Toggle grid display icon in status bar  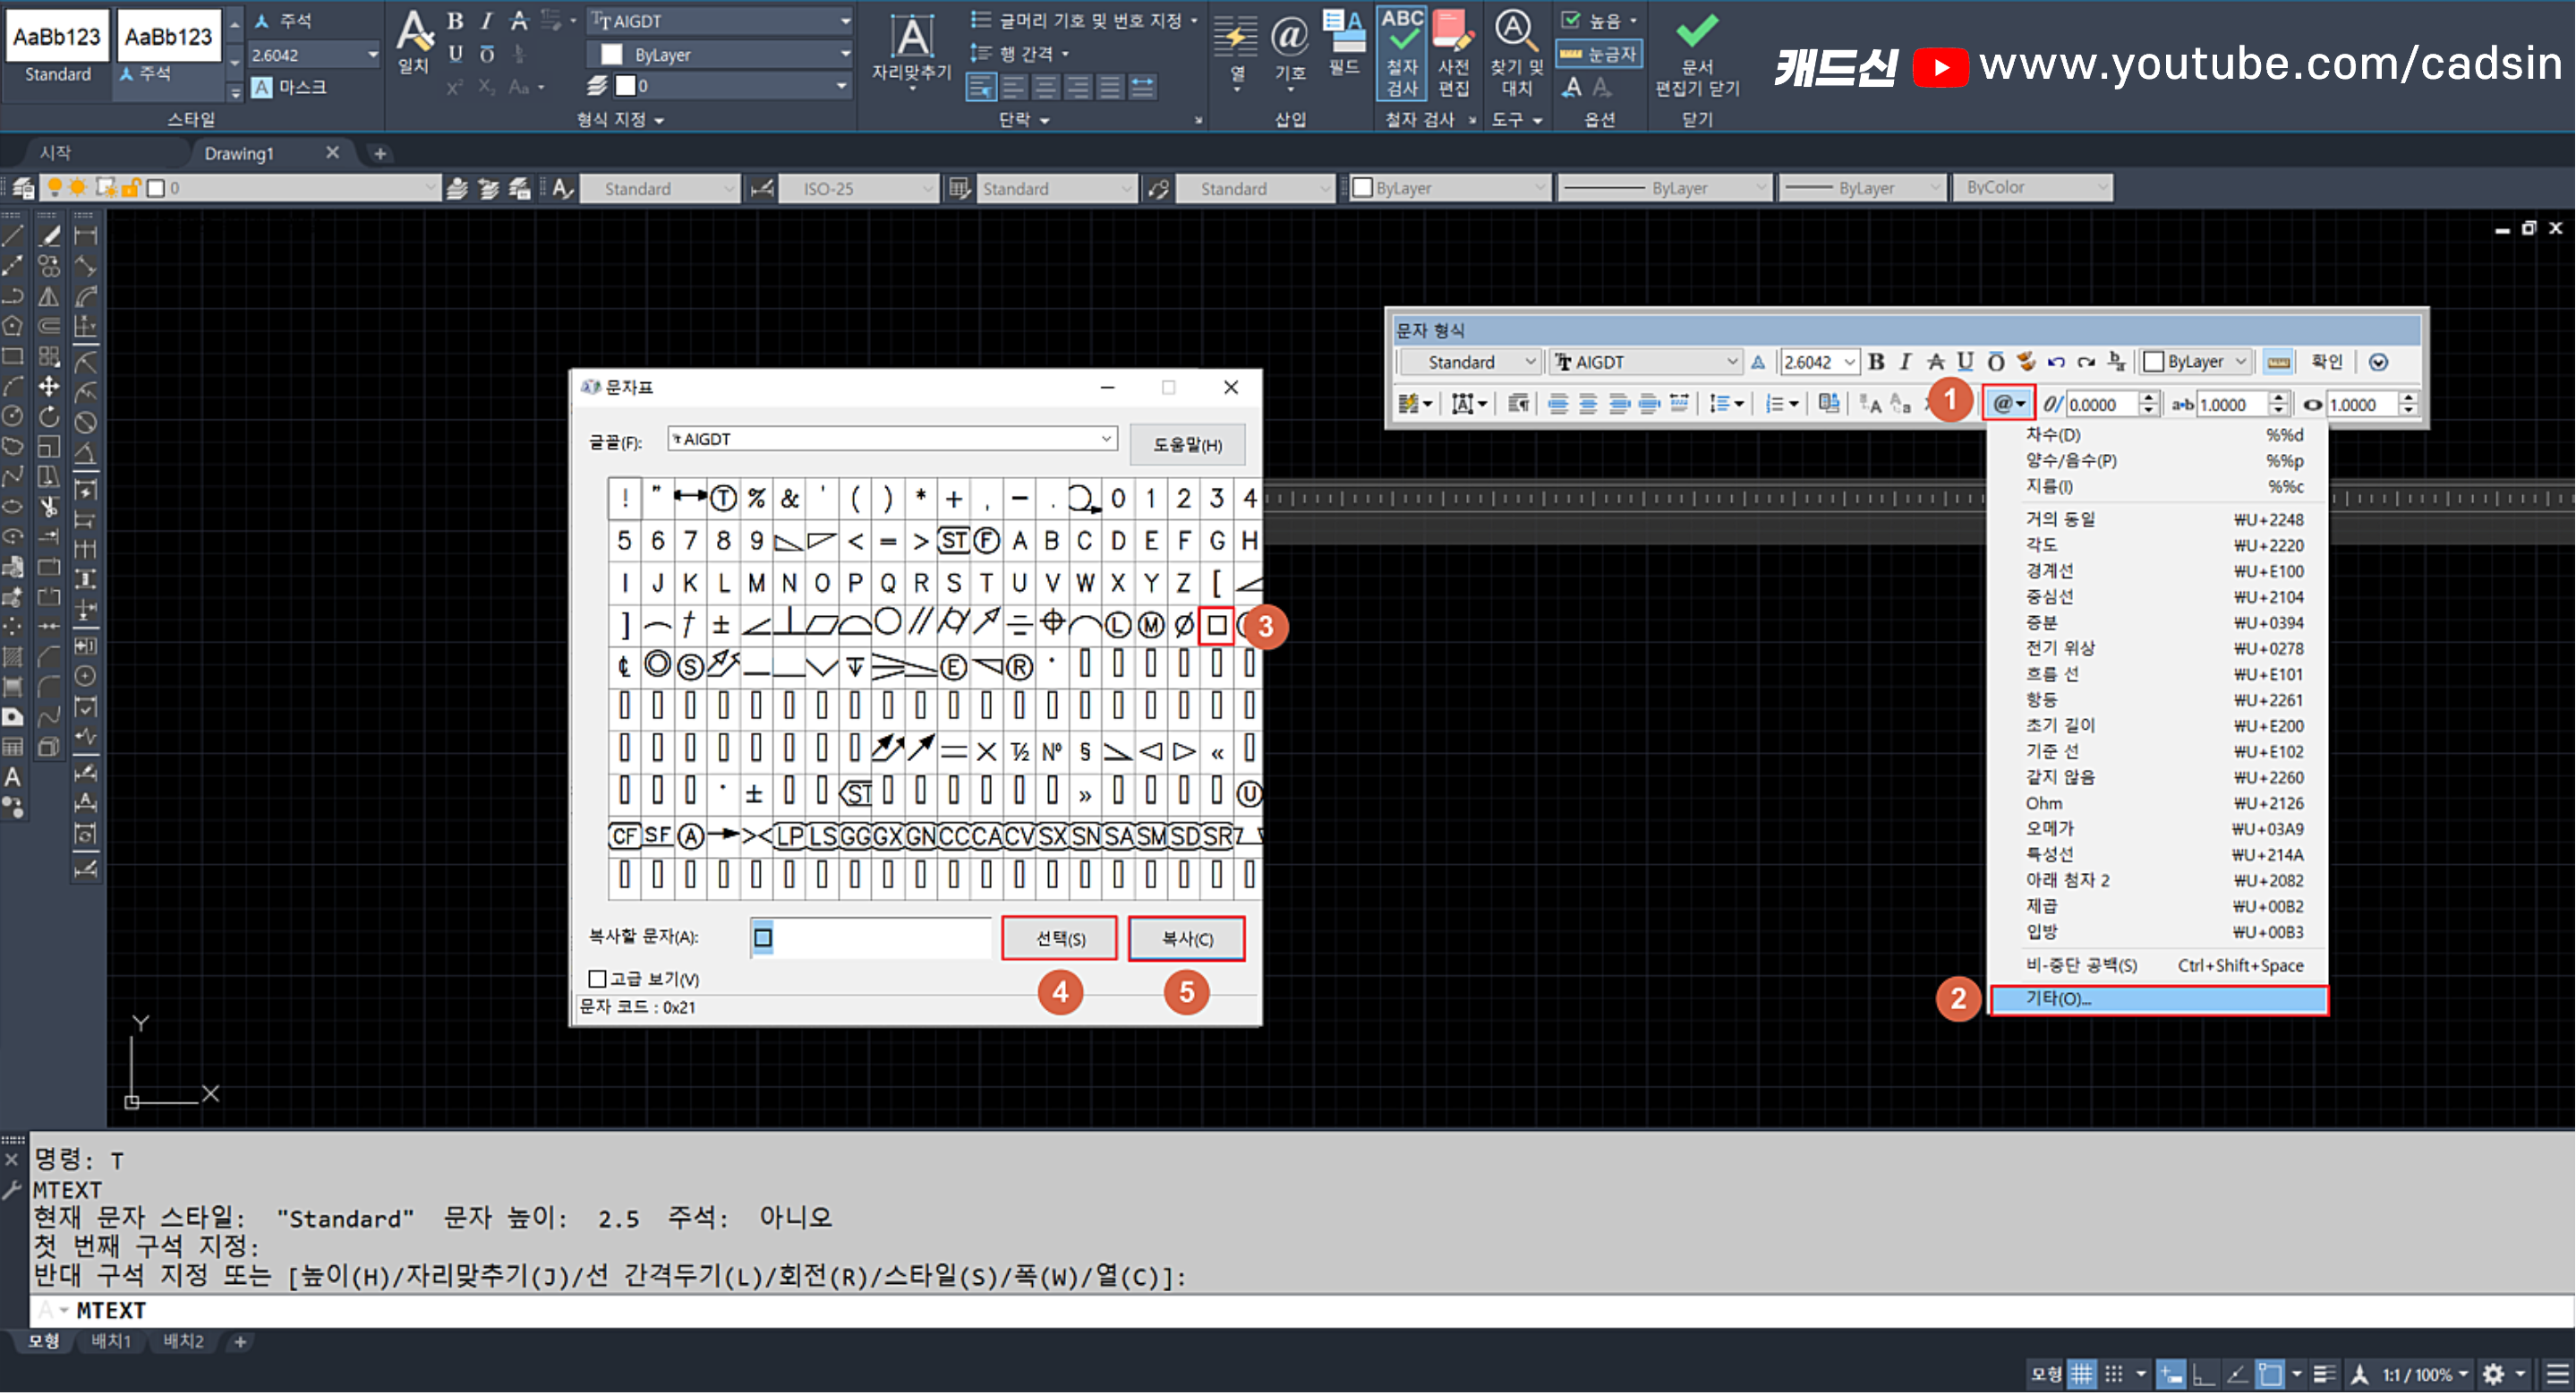2082,1374
